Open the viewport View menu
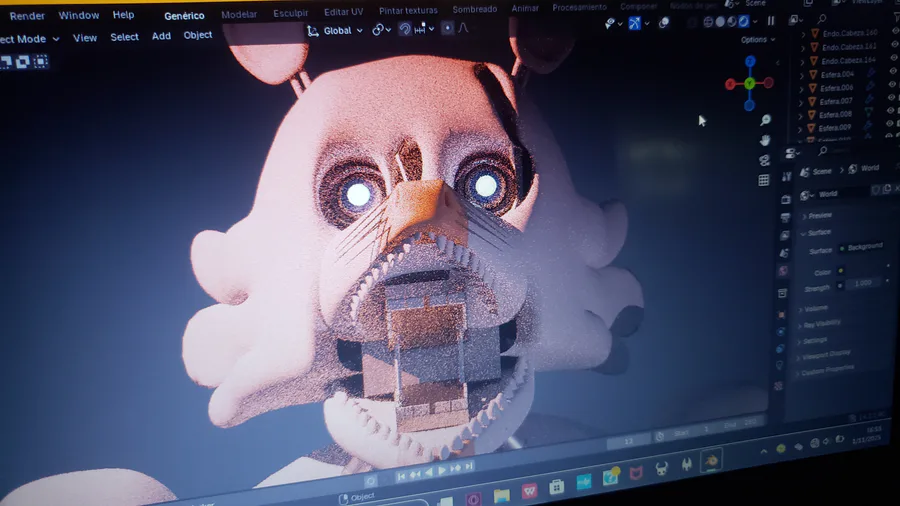 tap(85, 38)
